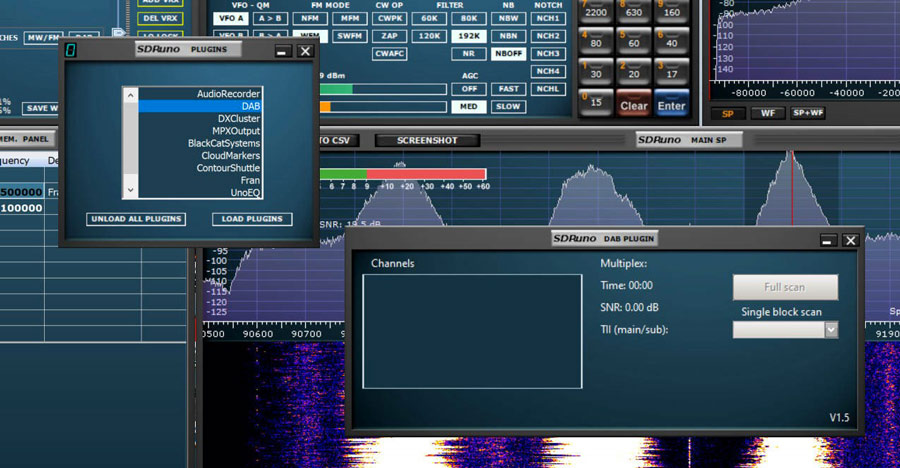The width and height of the screenshot is (900, 468).
Task: Toggle CWPK option
Action: (390, 18)
